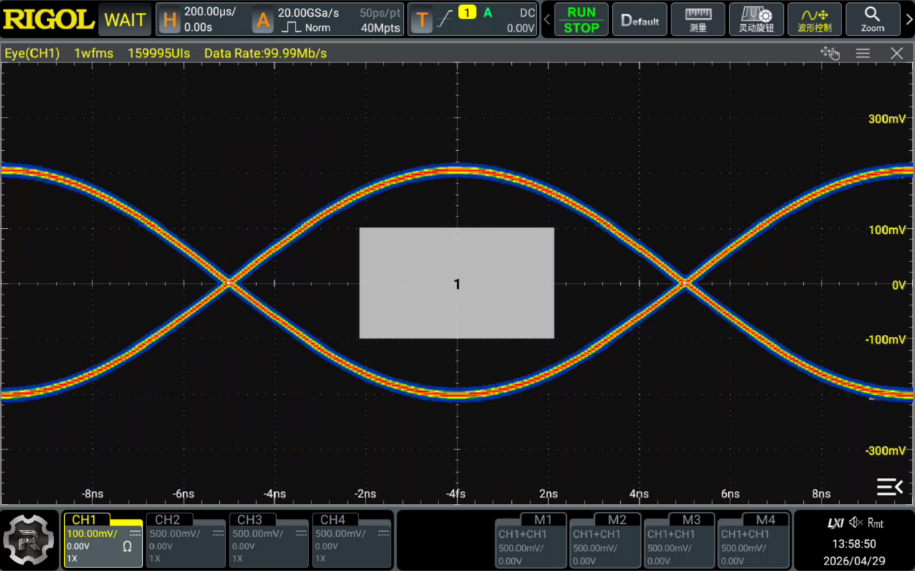
Task: Toggle the CH1 channel tab
Action: (103, 540)
